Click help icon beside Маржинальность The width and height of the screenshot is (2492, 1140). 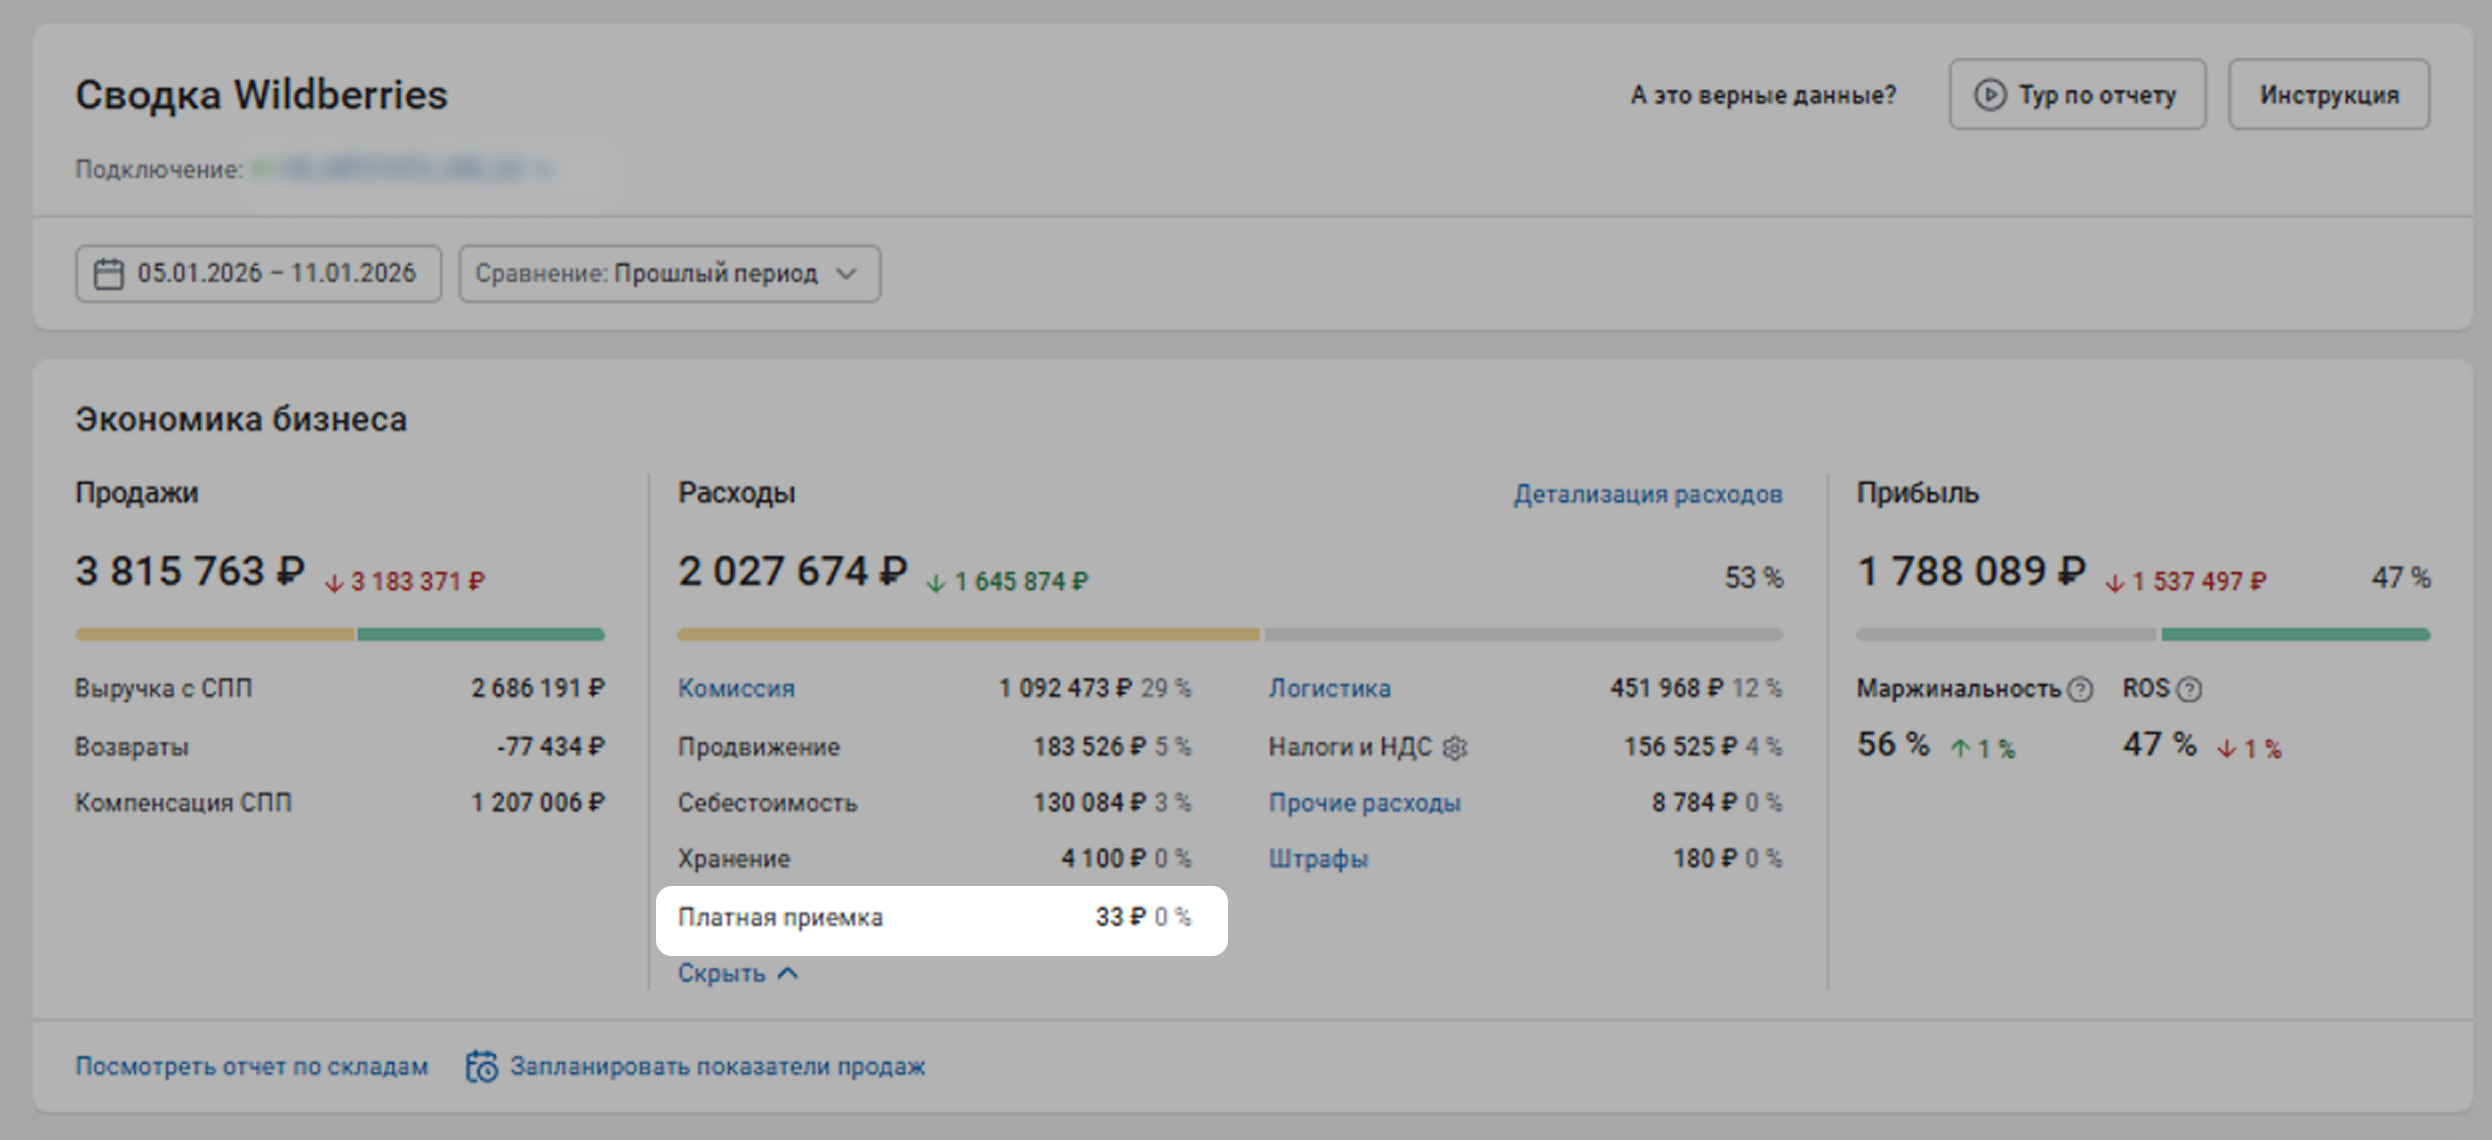[2080, 689]
